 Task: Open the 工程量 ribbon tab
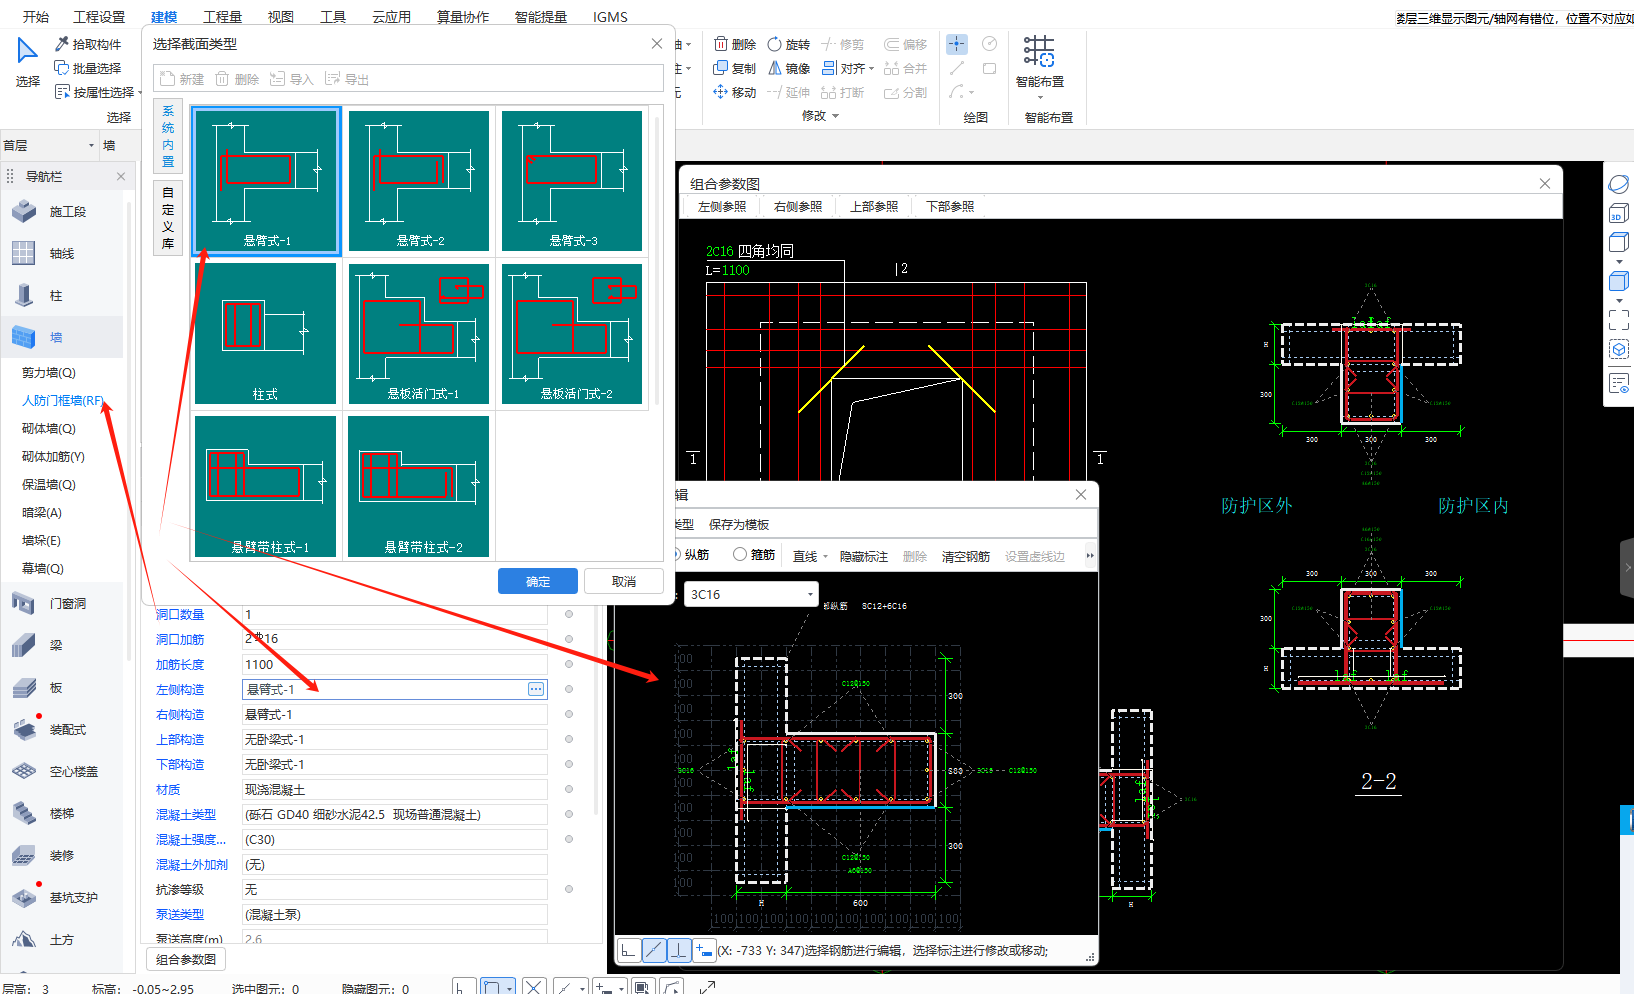coord(222,17)
